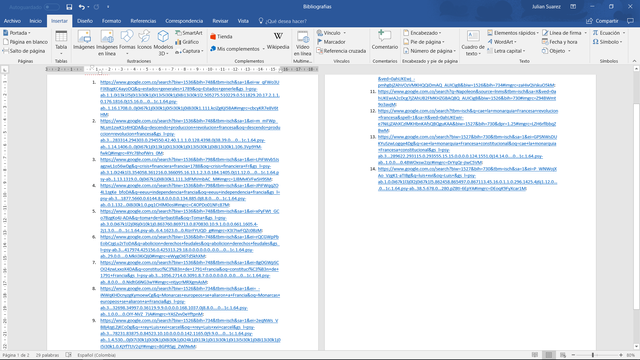
Task: Insert a Marcador bookmark
Action: coord(331,42)
